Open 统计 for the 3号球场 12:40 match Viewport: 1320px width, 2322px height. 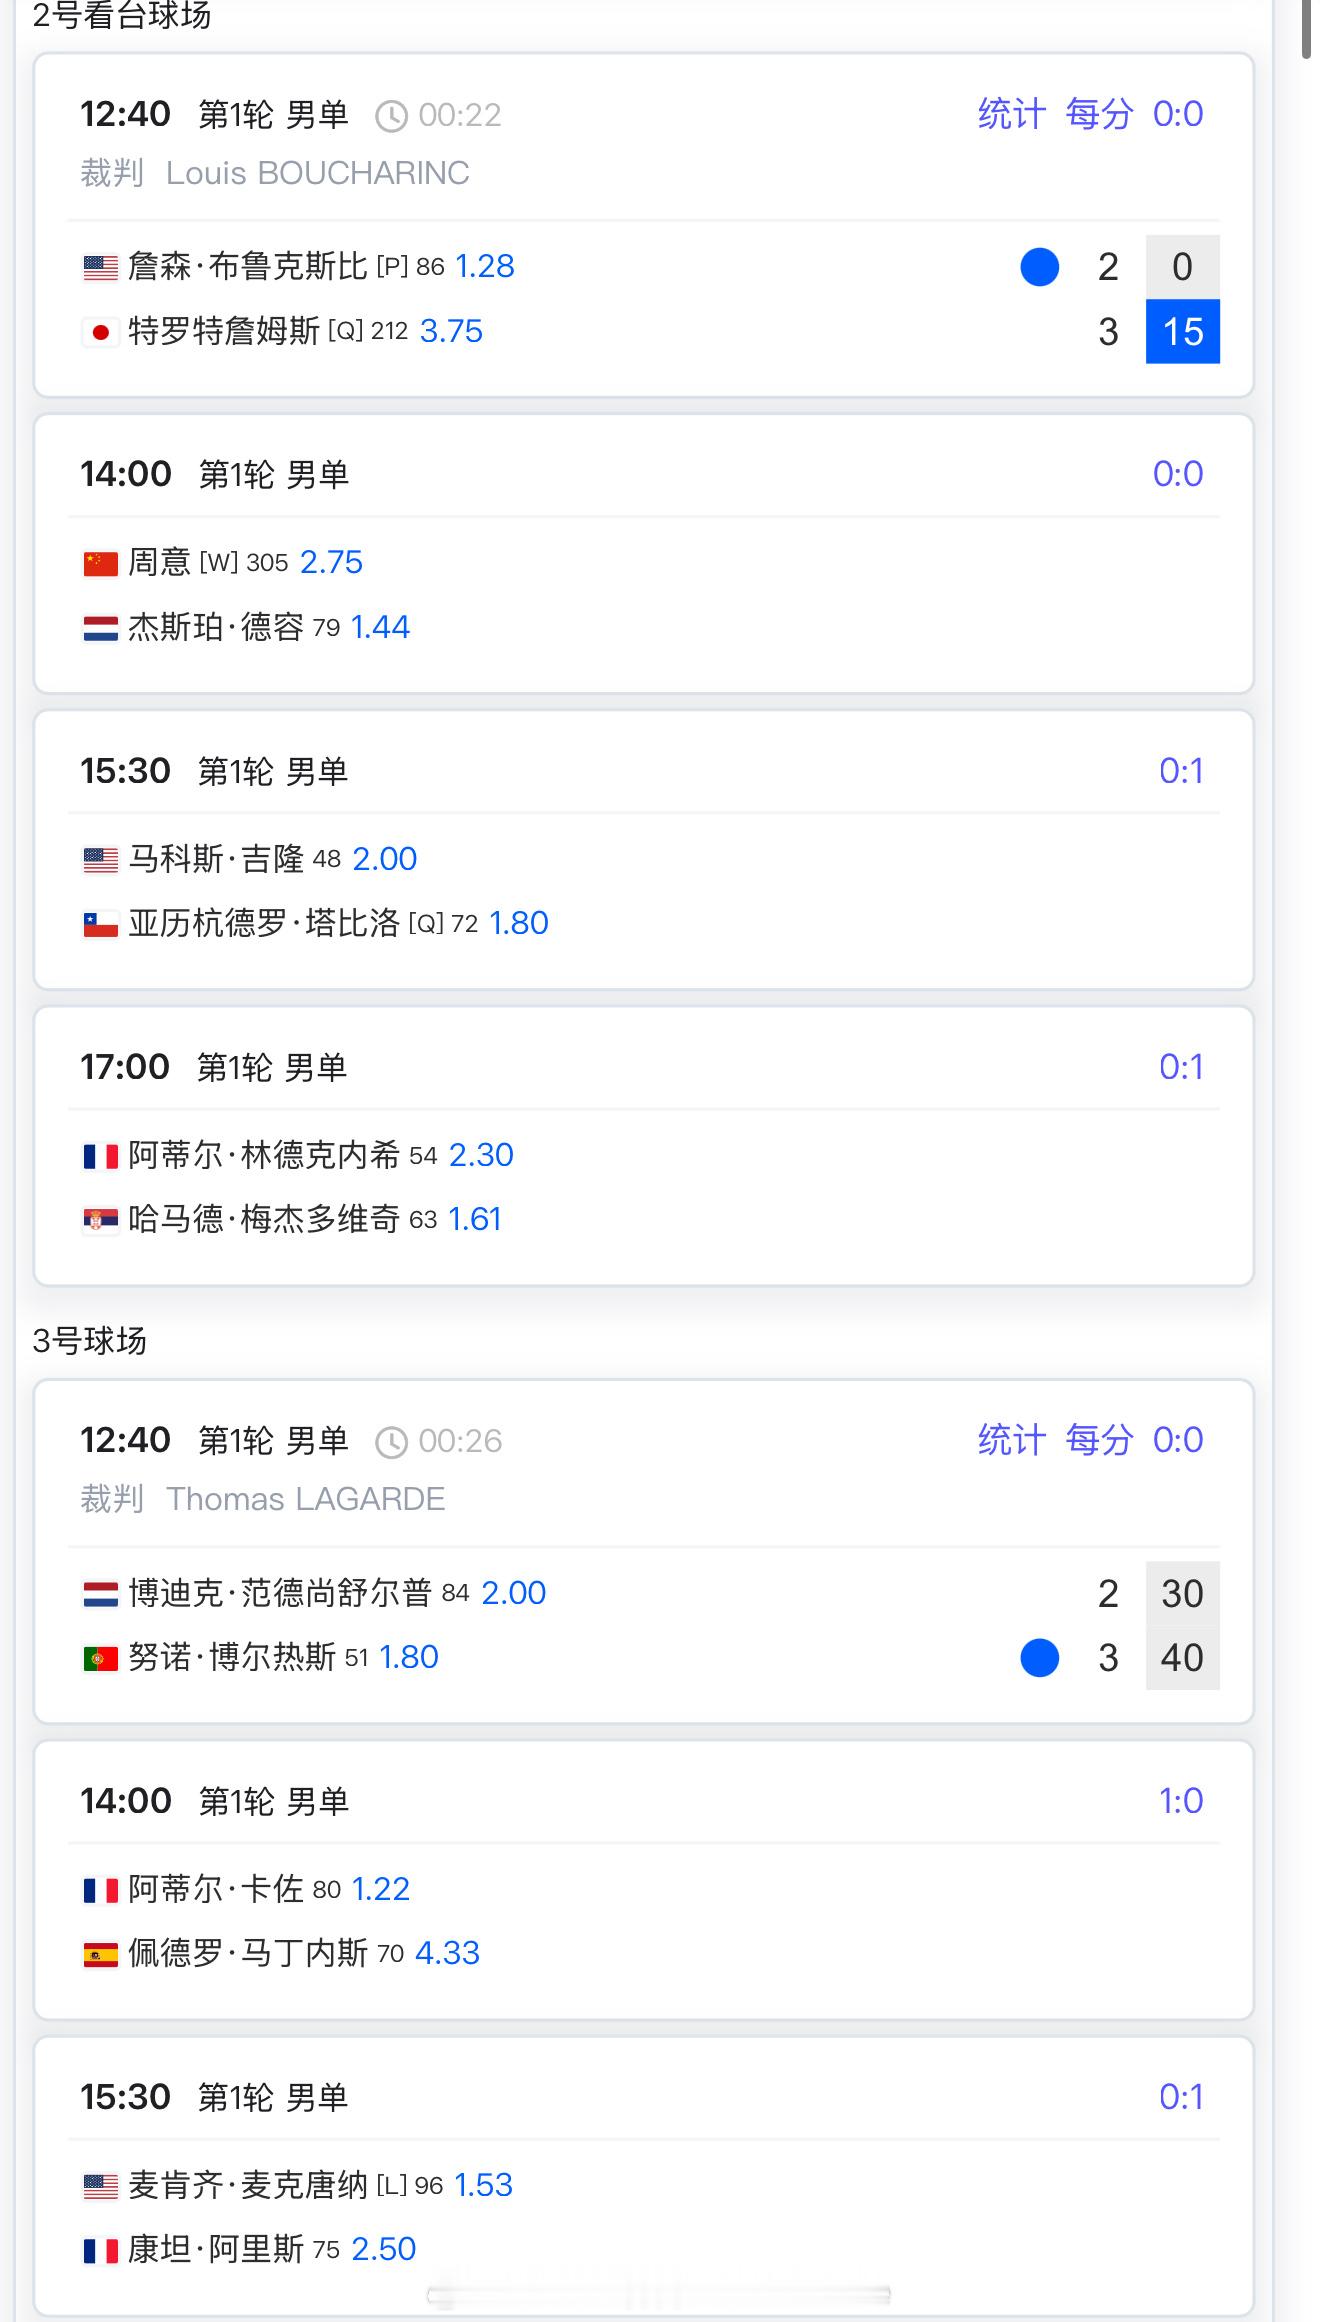click(1011, 1440)
